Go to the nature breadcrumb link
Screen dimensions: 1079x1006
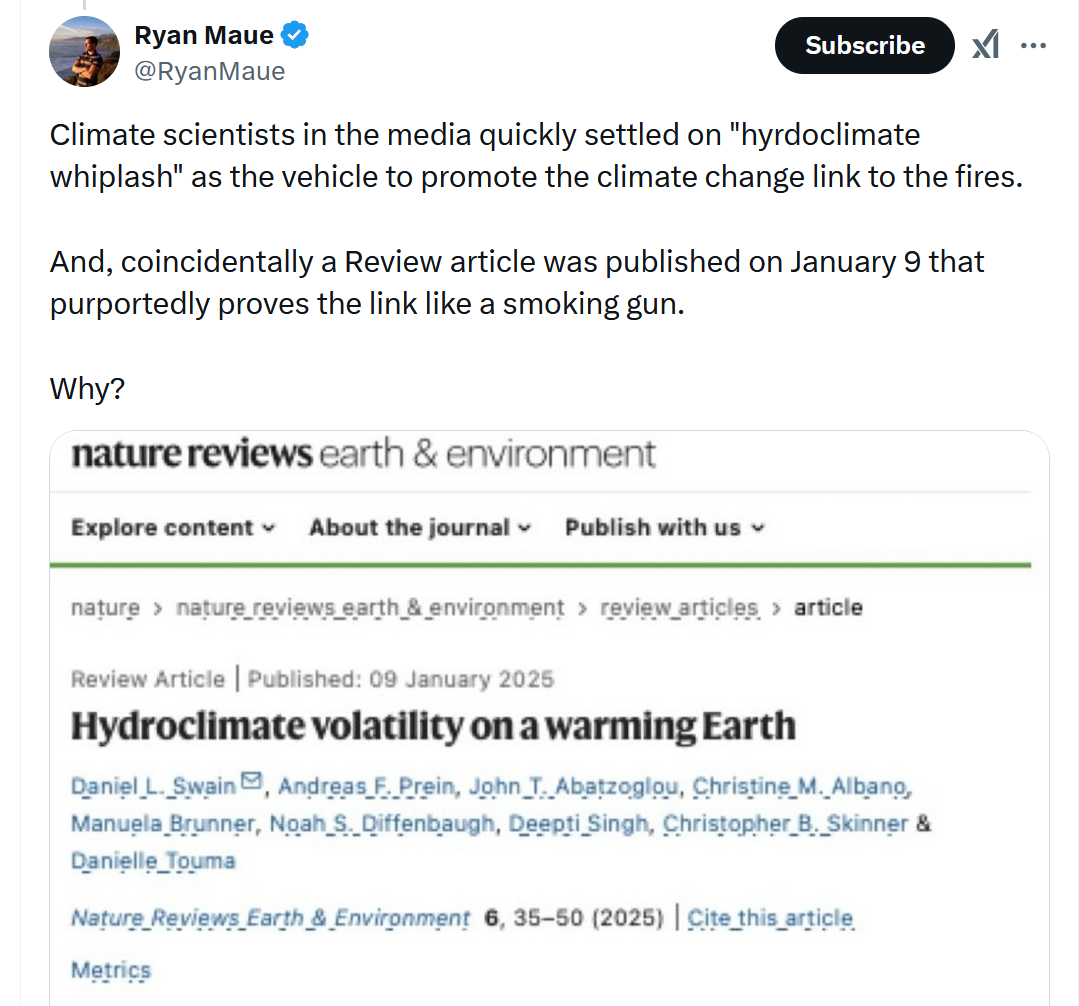click(x=105, y=607)
